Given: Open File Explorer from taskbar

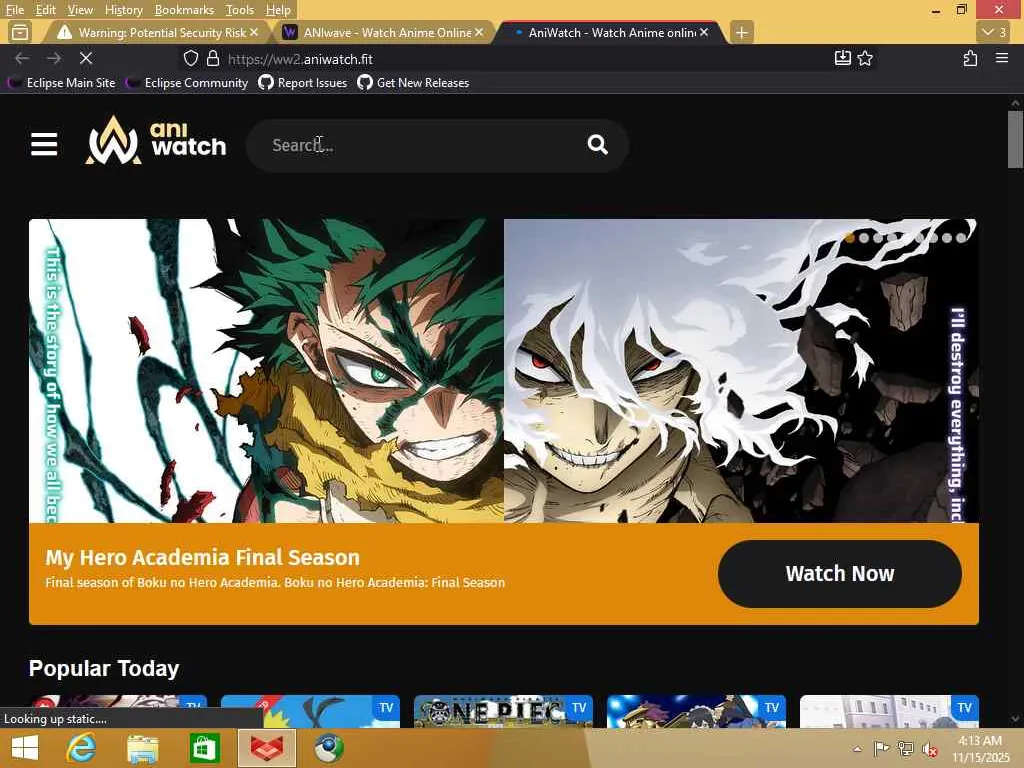Looking at the screenshot, I should pyautogui.click(x=143, y=748).
